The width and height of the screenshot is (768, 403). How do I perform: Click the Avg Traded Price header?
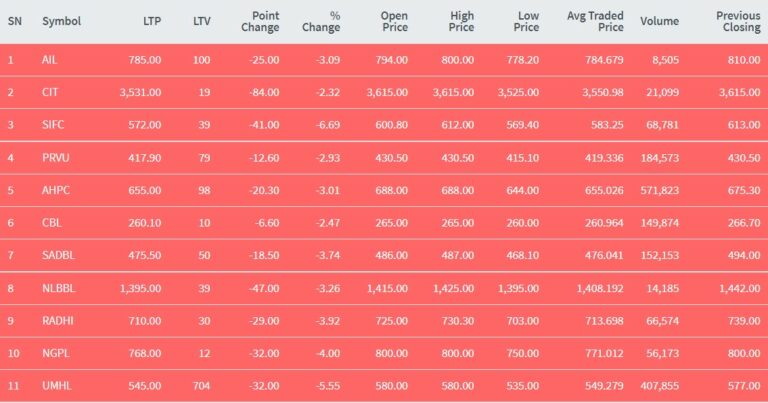tap(595, 22)
